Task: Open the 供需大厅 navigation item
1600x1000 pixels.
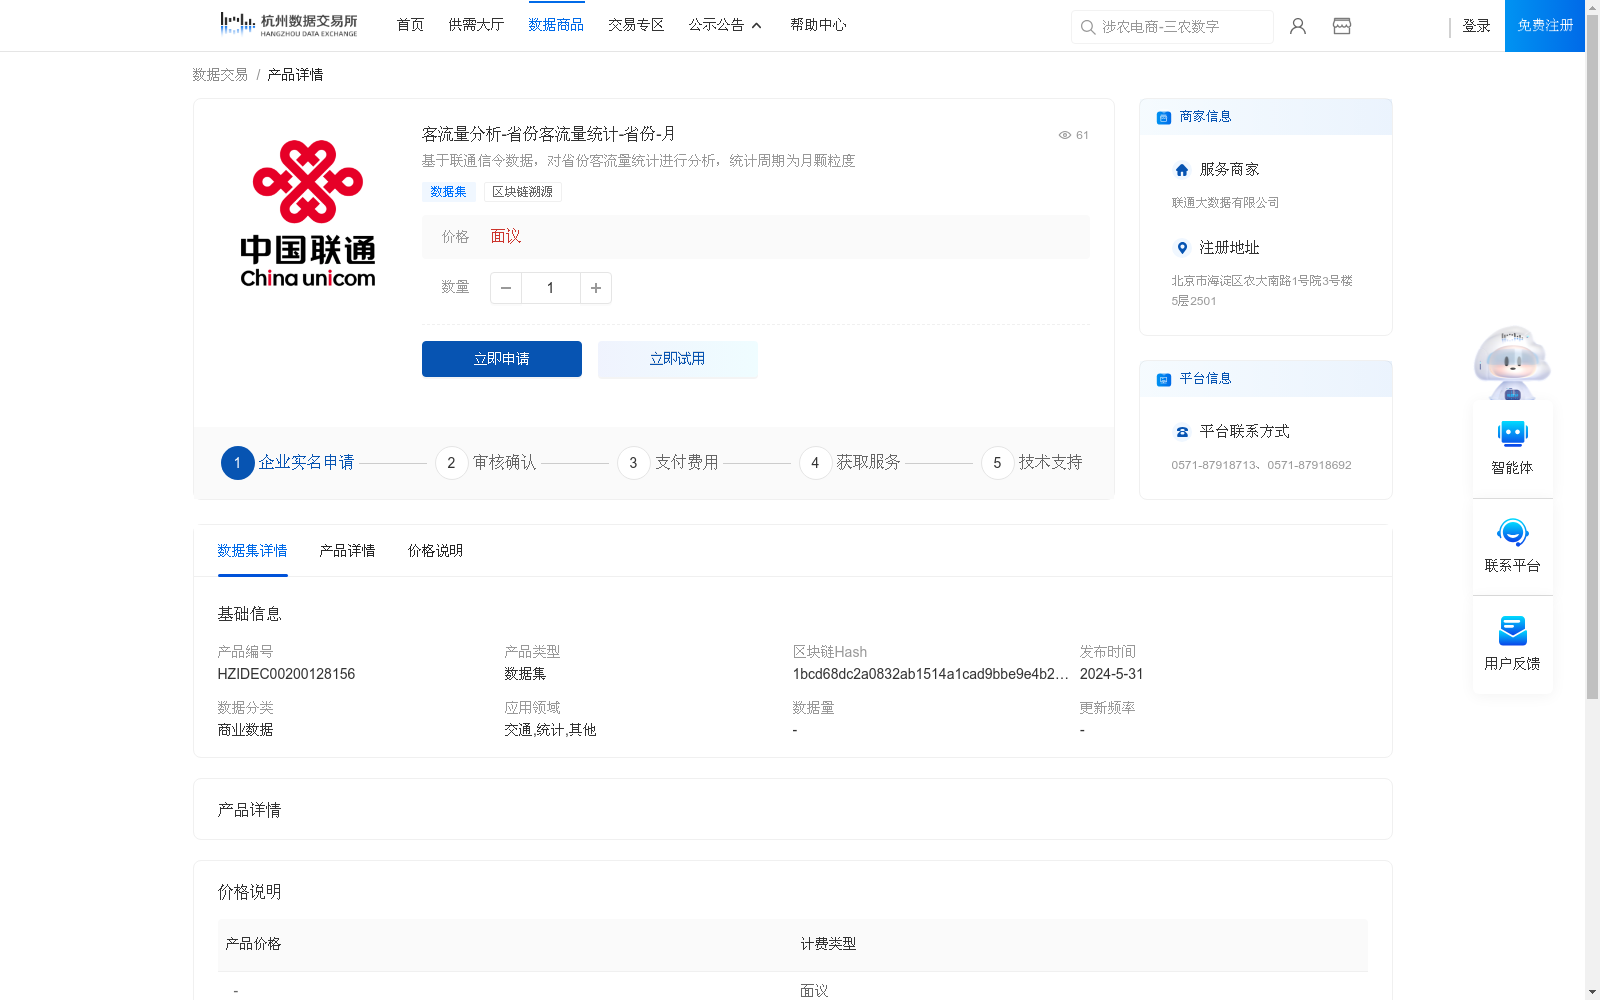Action: tap(476, 25)
